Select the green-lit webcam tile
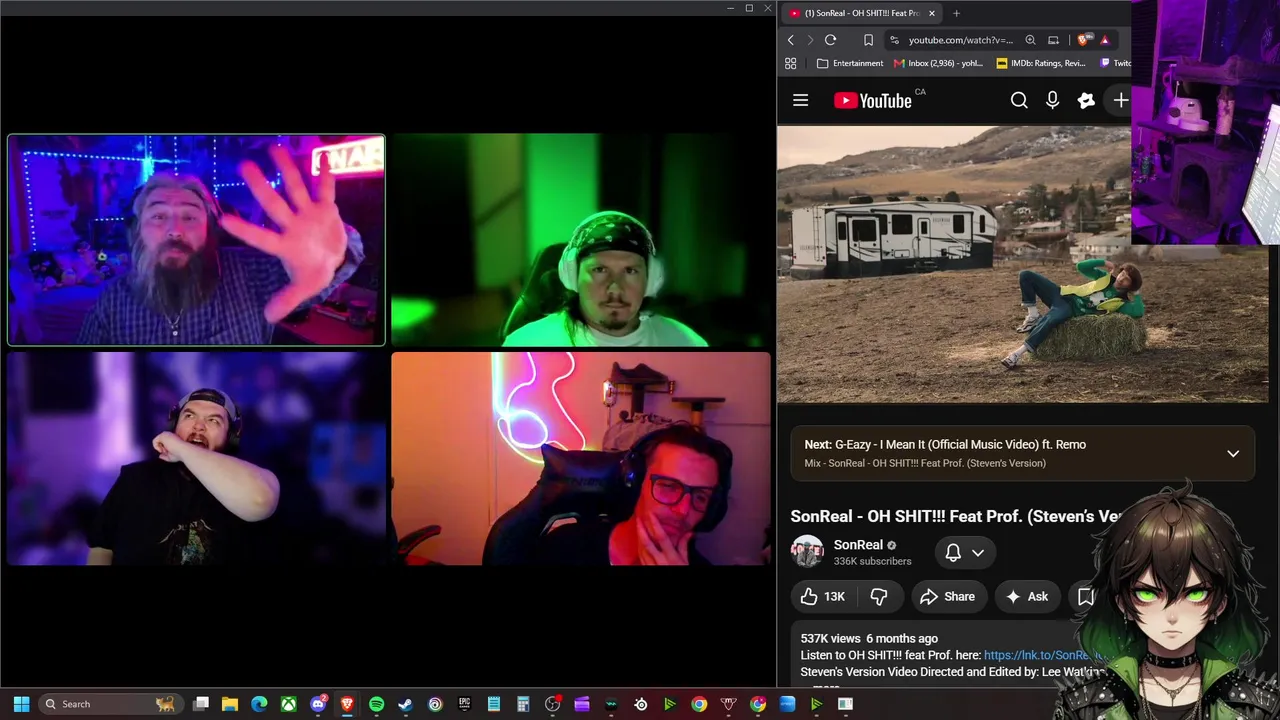 coord(581,240)
